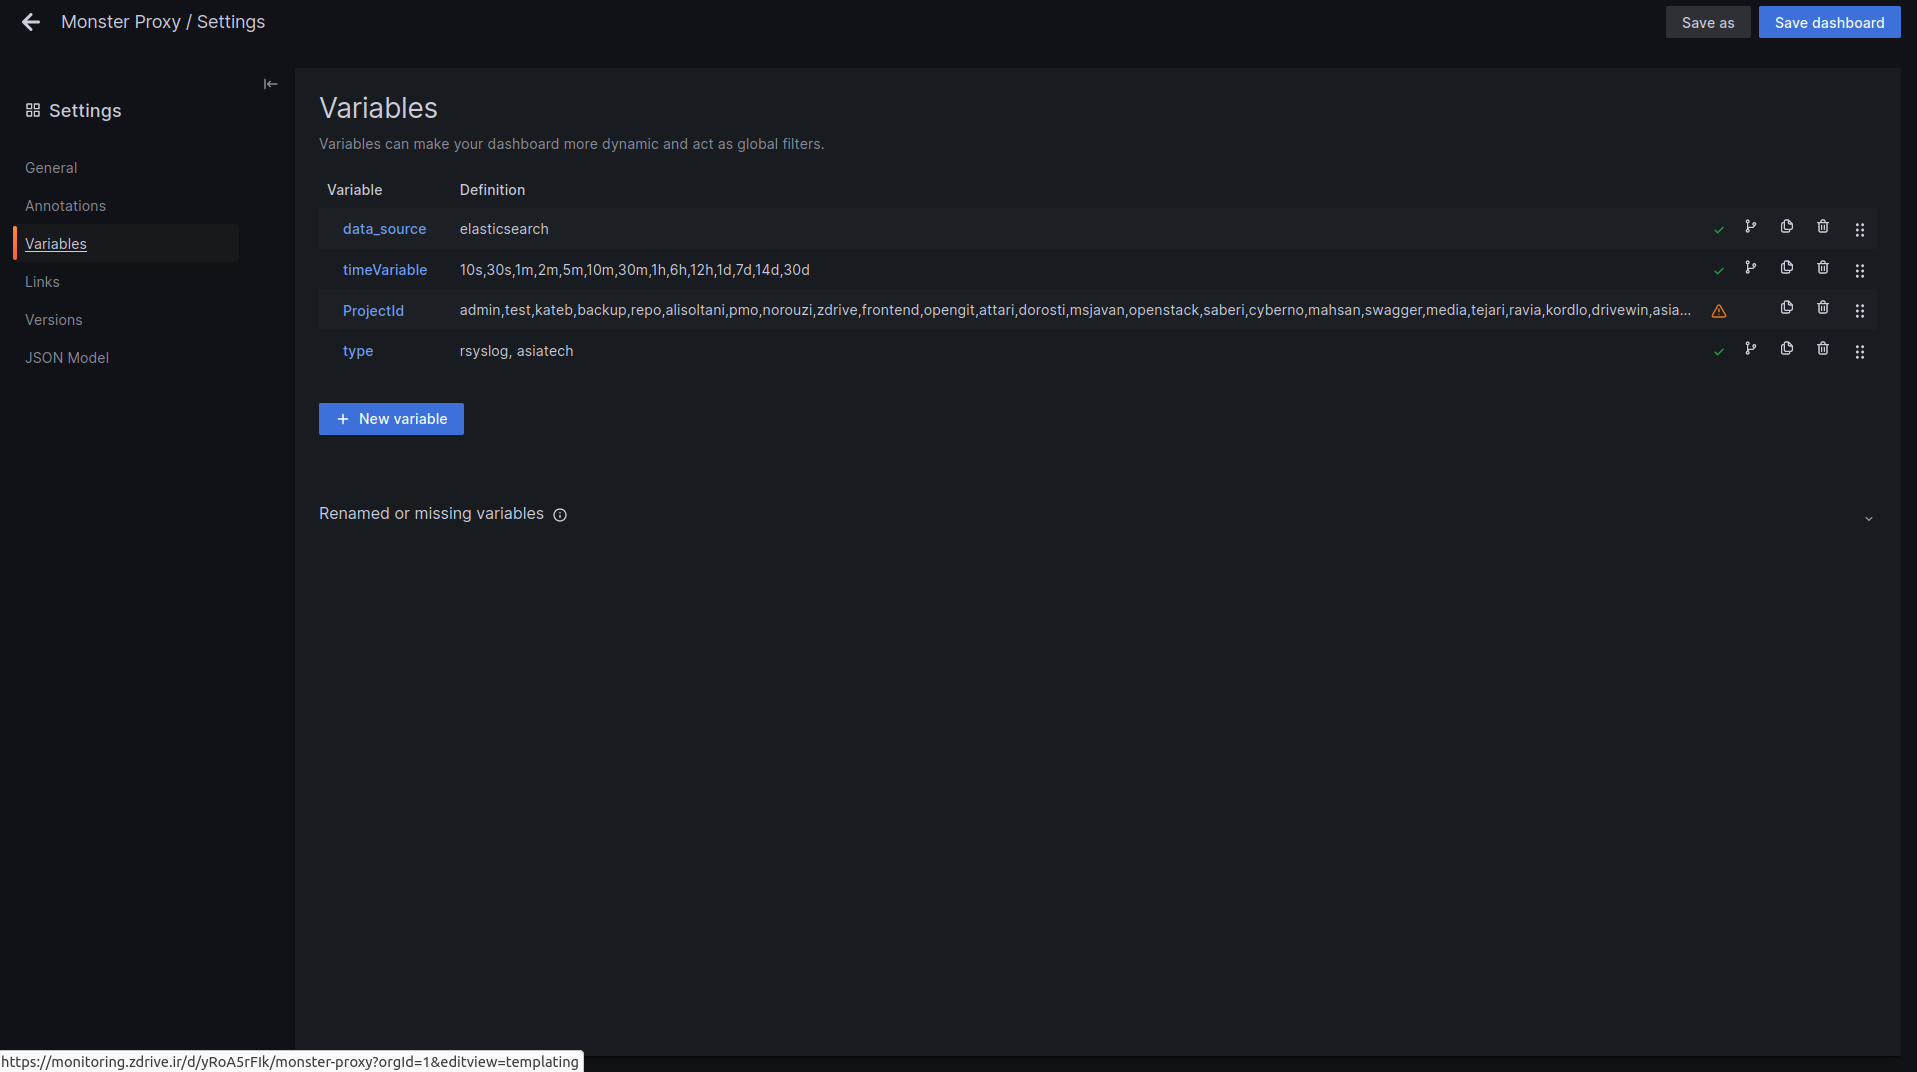Go back using the arrow icon
The image size is (1917, 1072).
point(31,22)
